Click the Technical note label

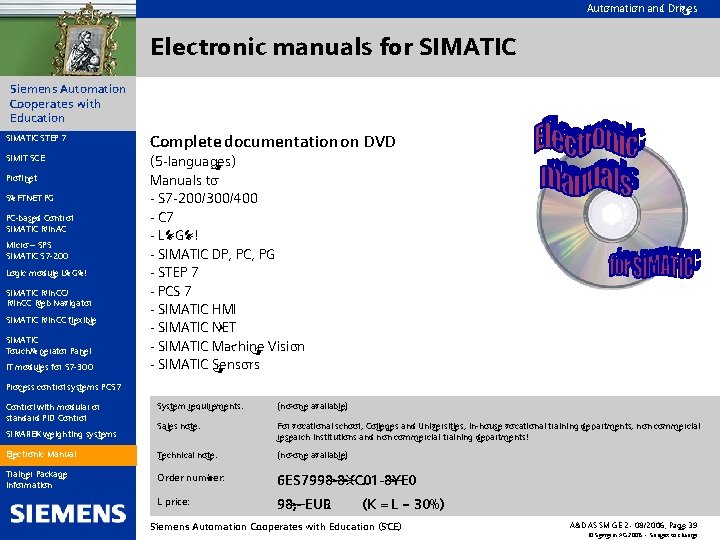187,456
